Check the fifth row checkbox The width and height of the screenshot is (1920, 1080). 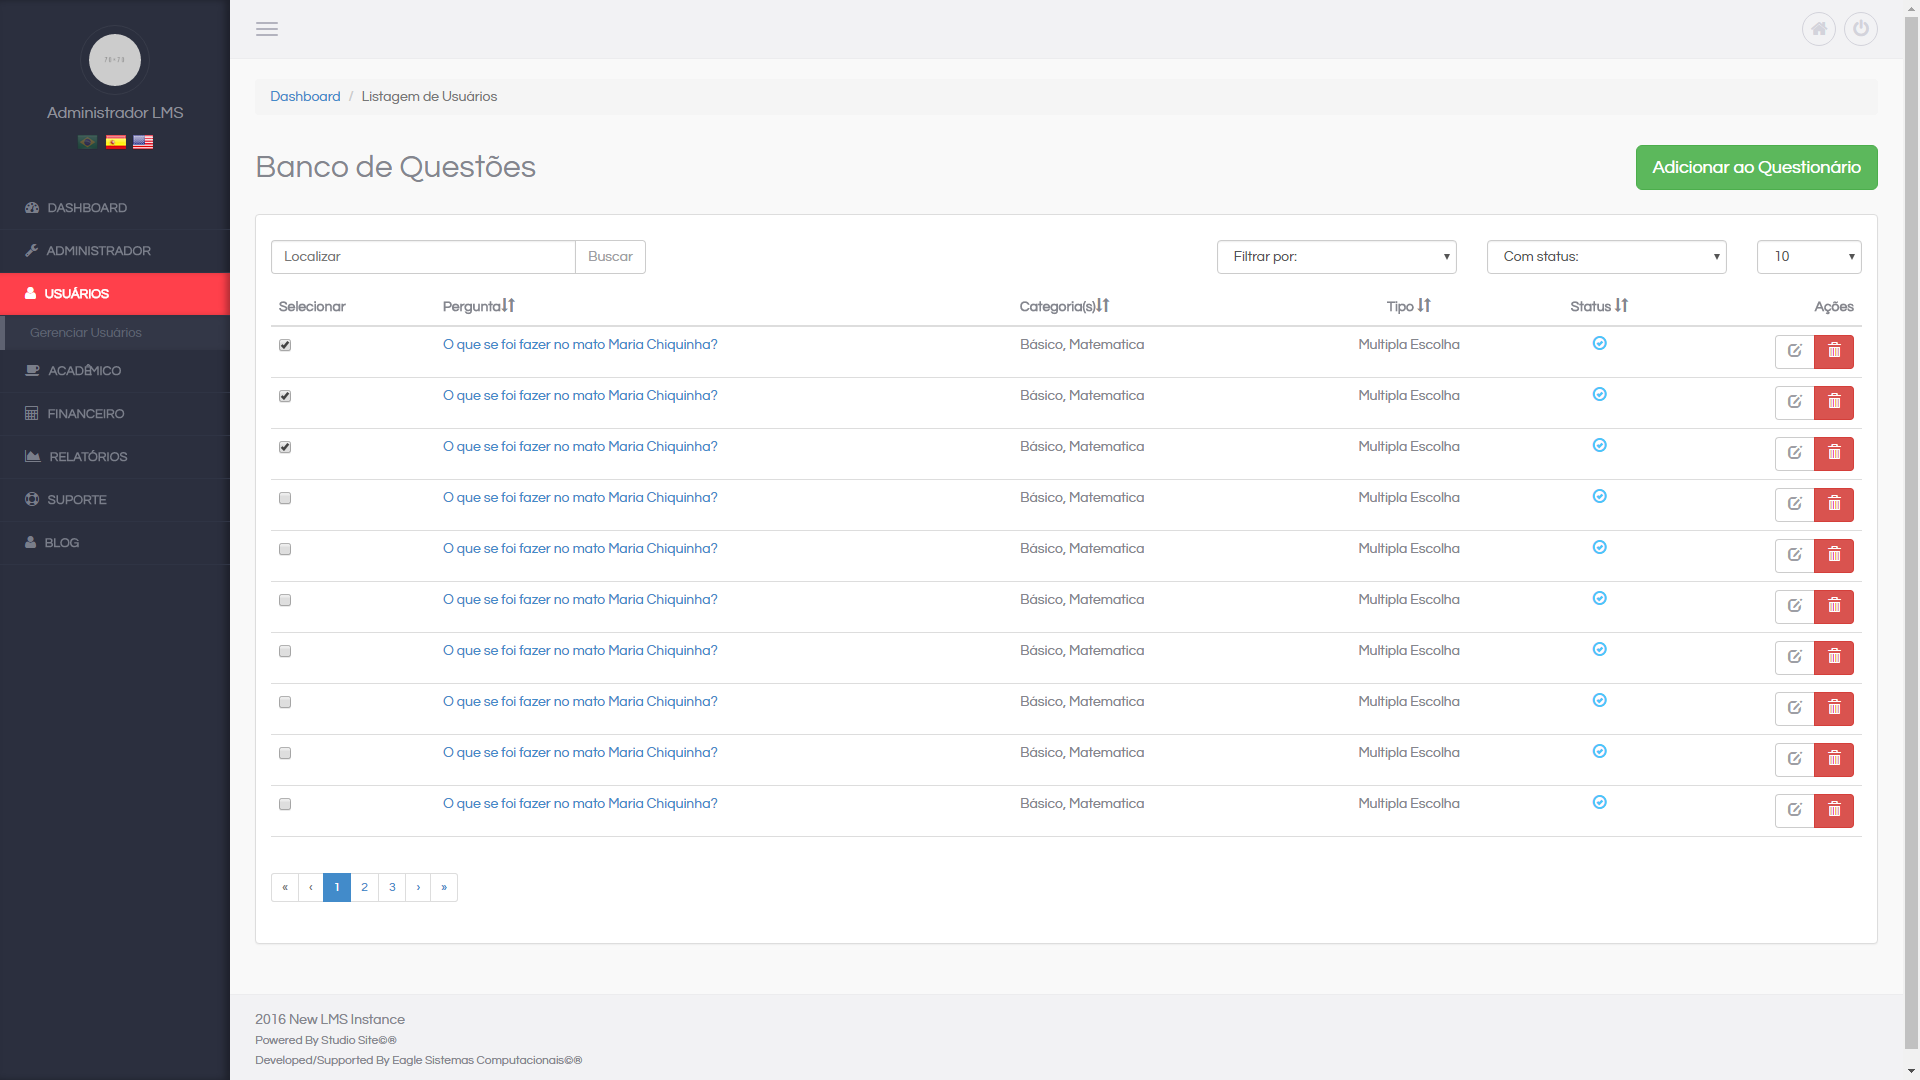tap(285, 549)
